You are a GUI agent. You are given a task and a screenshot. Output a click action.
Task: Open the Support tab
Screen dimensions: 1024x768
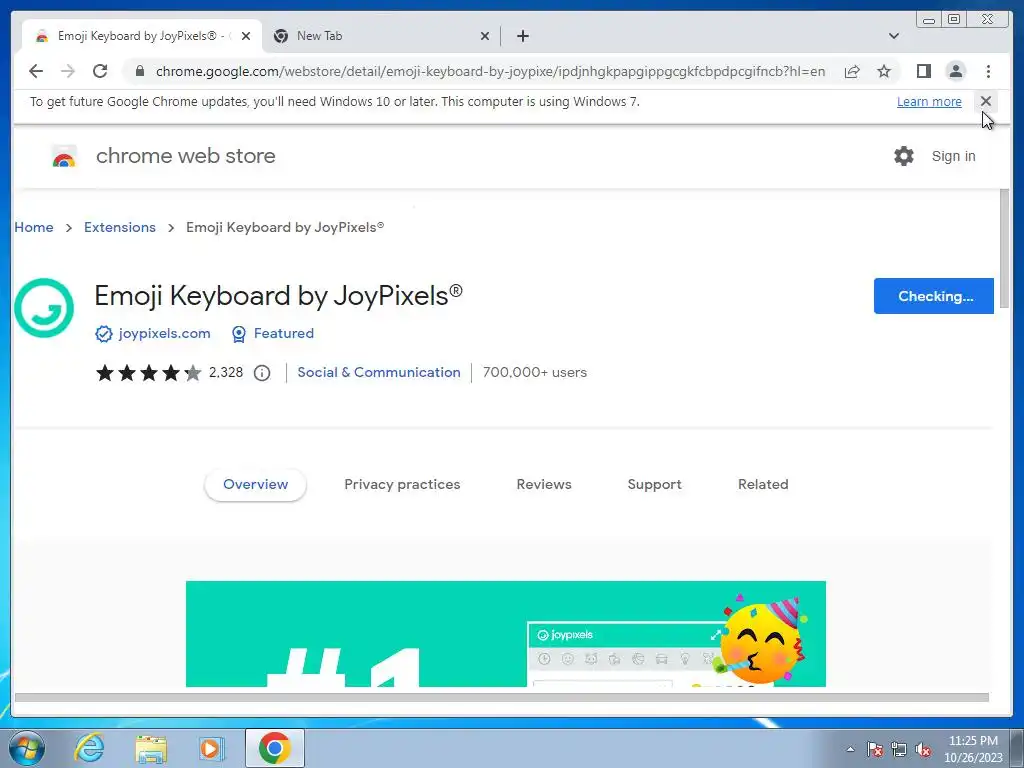(654, 485)
